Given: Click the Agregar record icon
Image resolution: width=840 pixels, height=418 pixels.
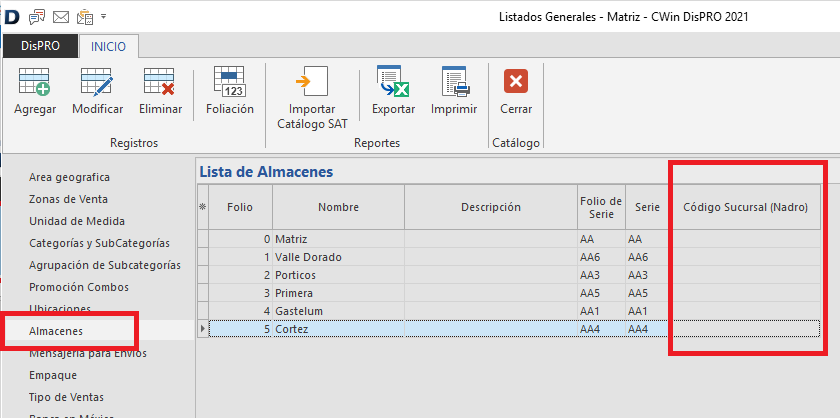Looking at the screenshot, I should coord(35,81).
